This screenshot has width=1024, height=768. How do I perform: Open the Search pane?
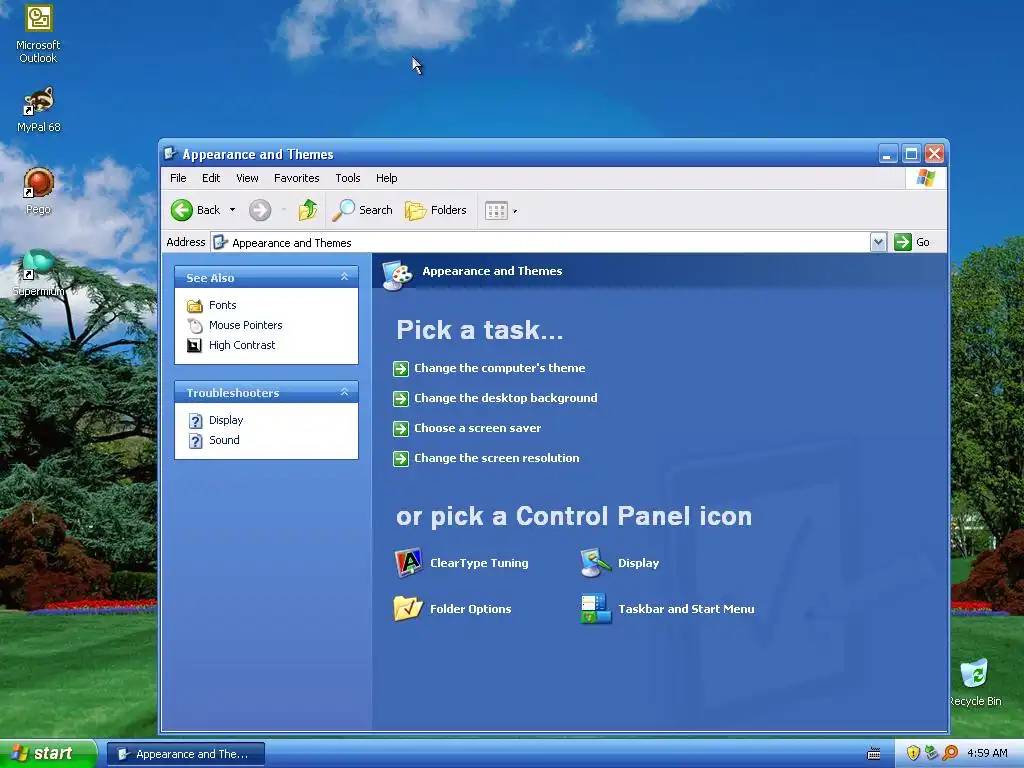[362, 210]
